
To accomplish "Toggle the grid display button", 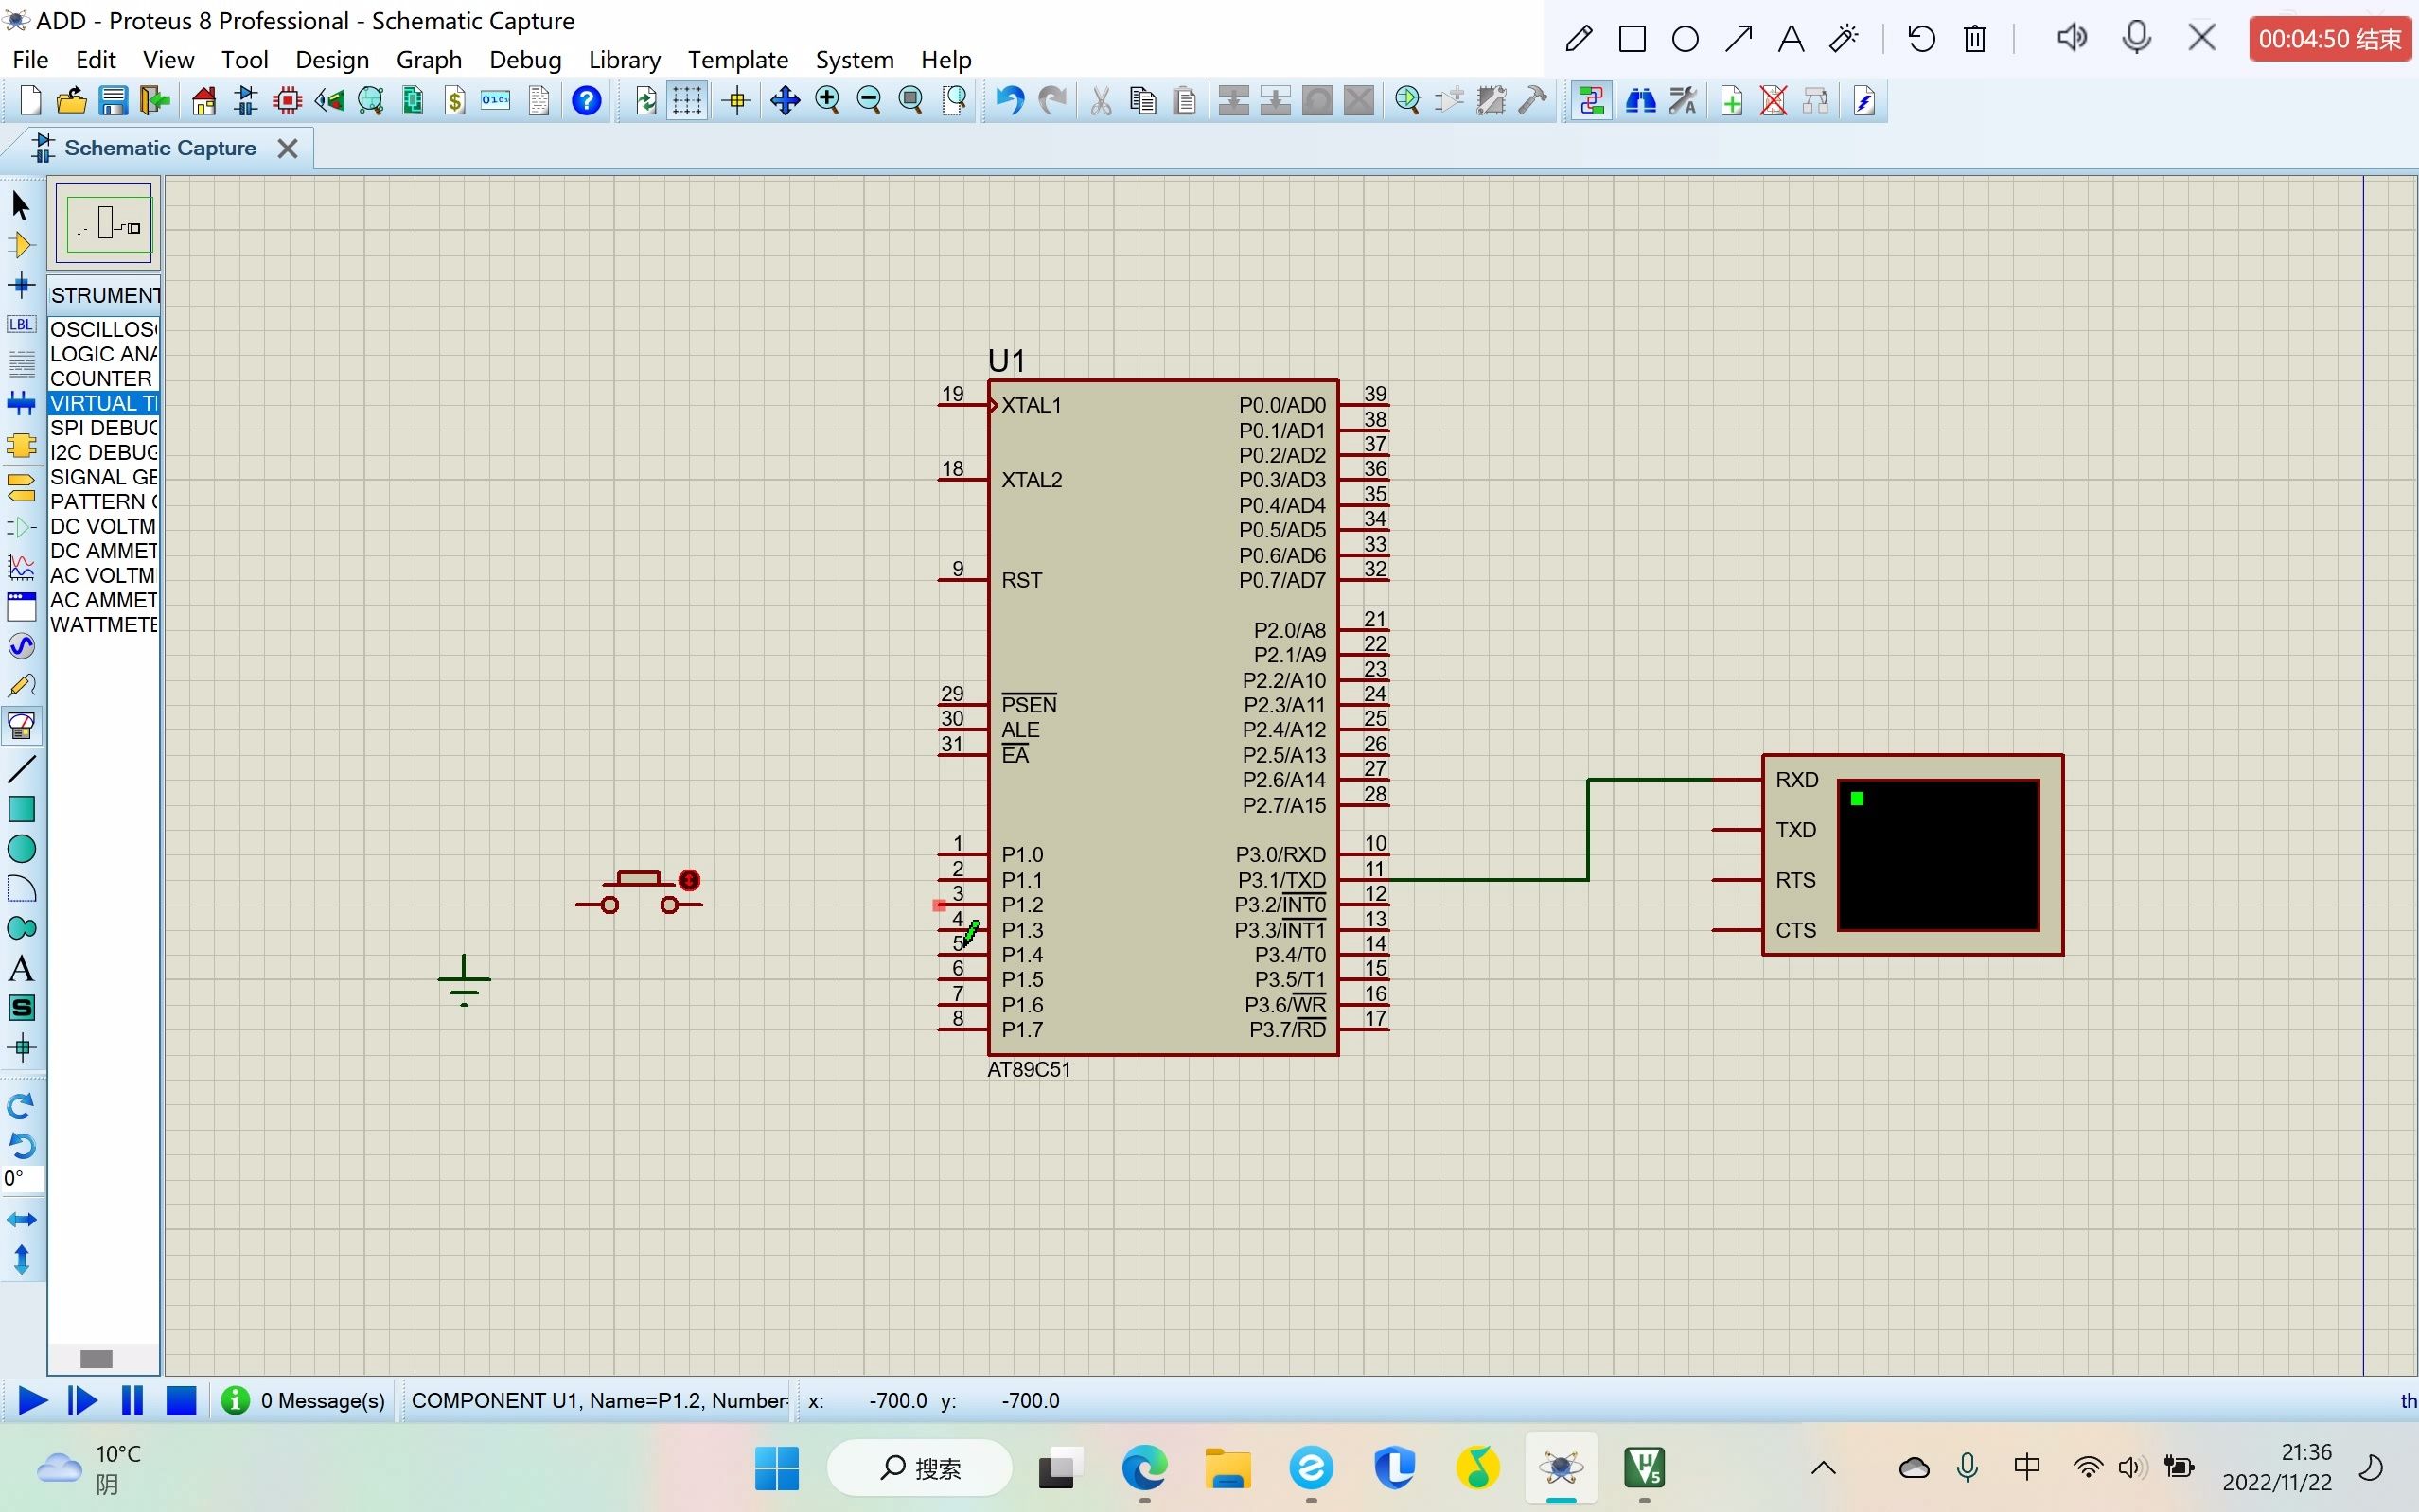I will [x=687, y=101].
